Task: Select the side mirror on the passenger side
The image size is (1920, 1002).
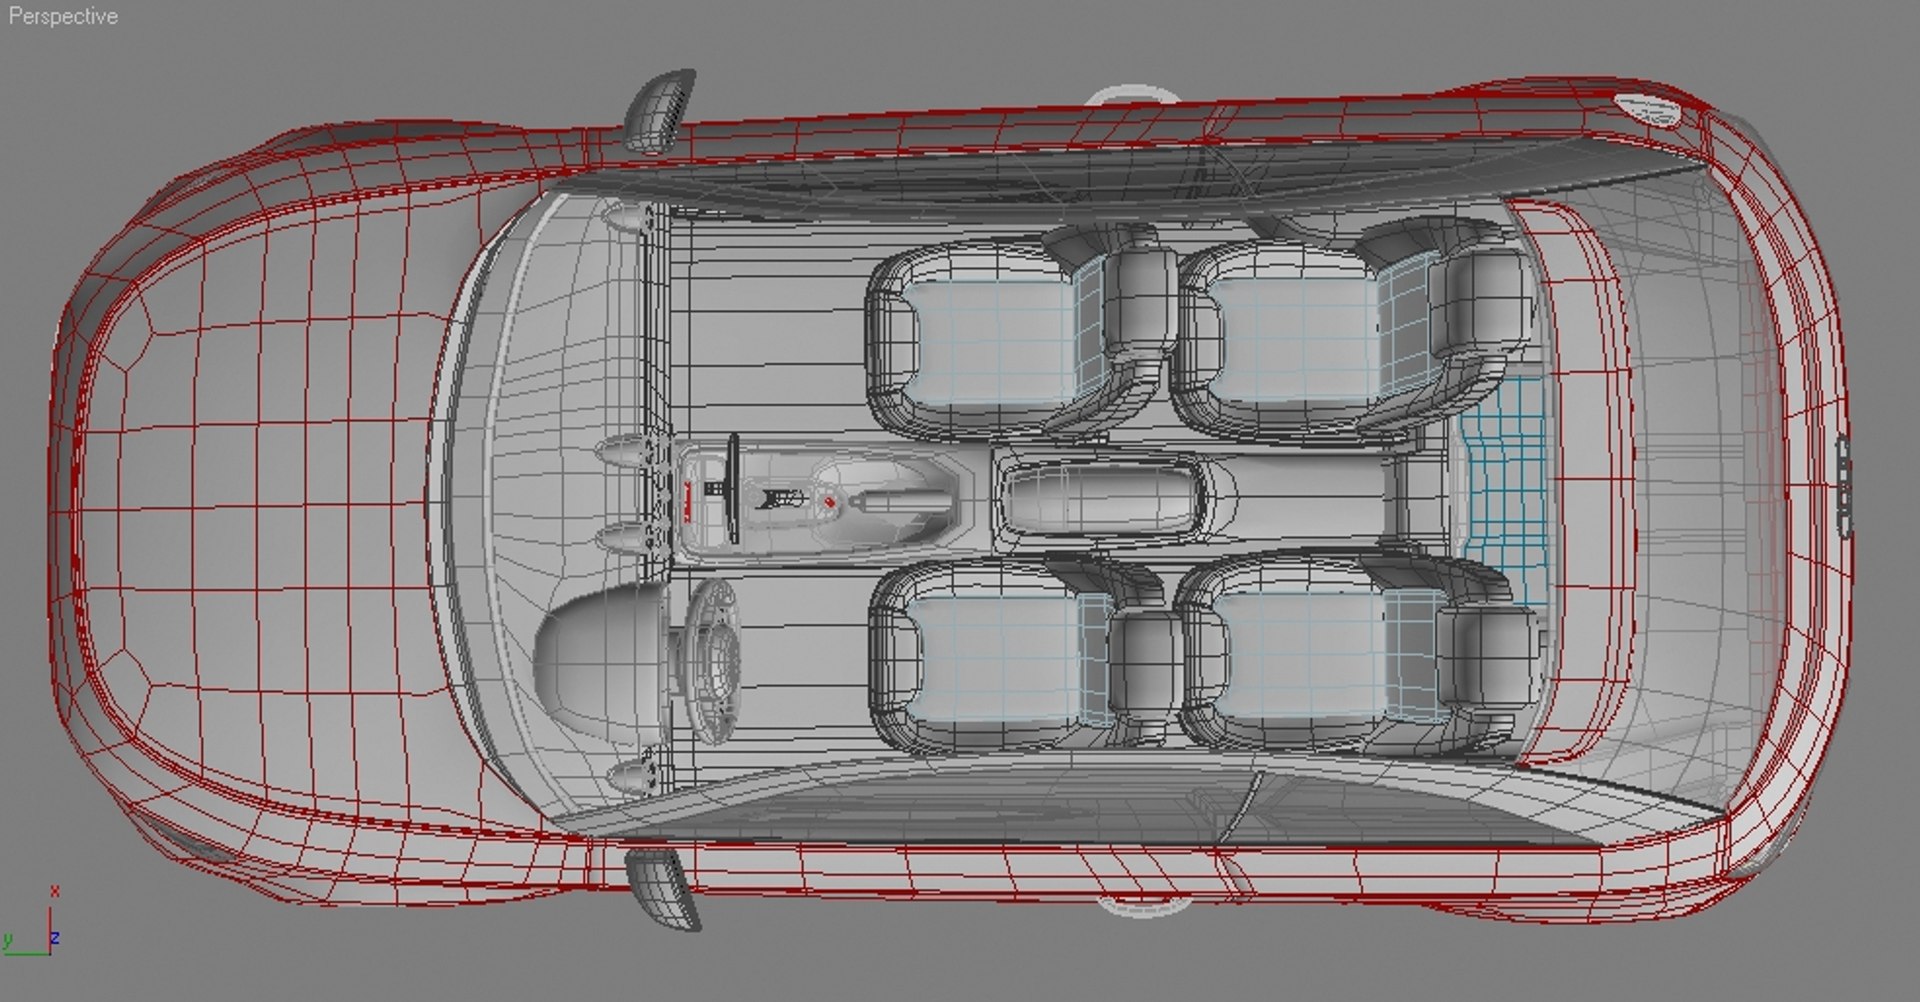Action: tap(659, 110)
